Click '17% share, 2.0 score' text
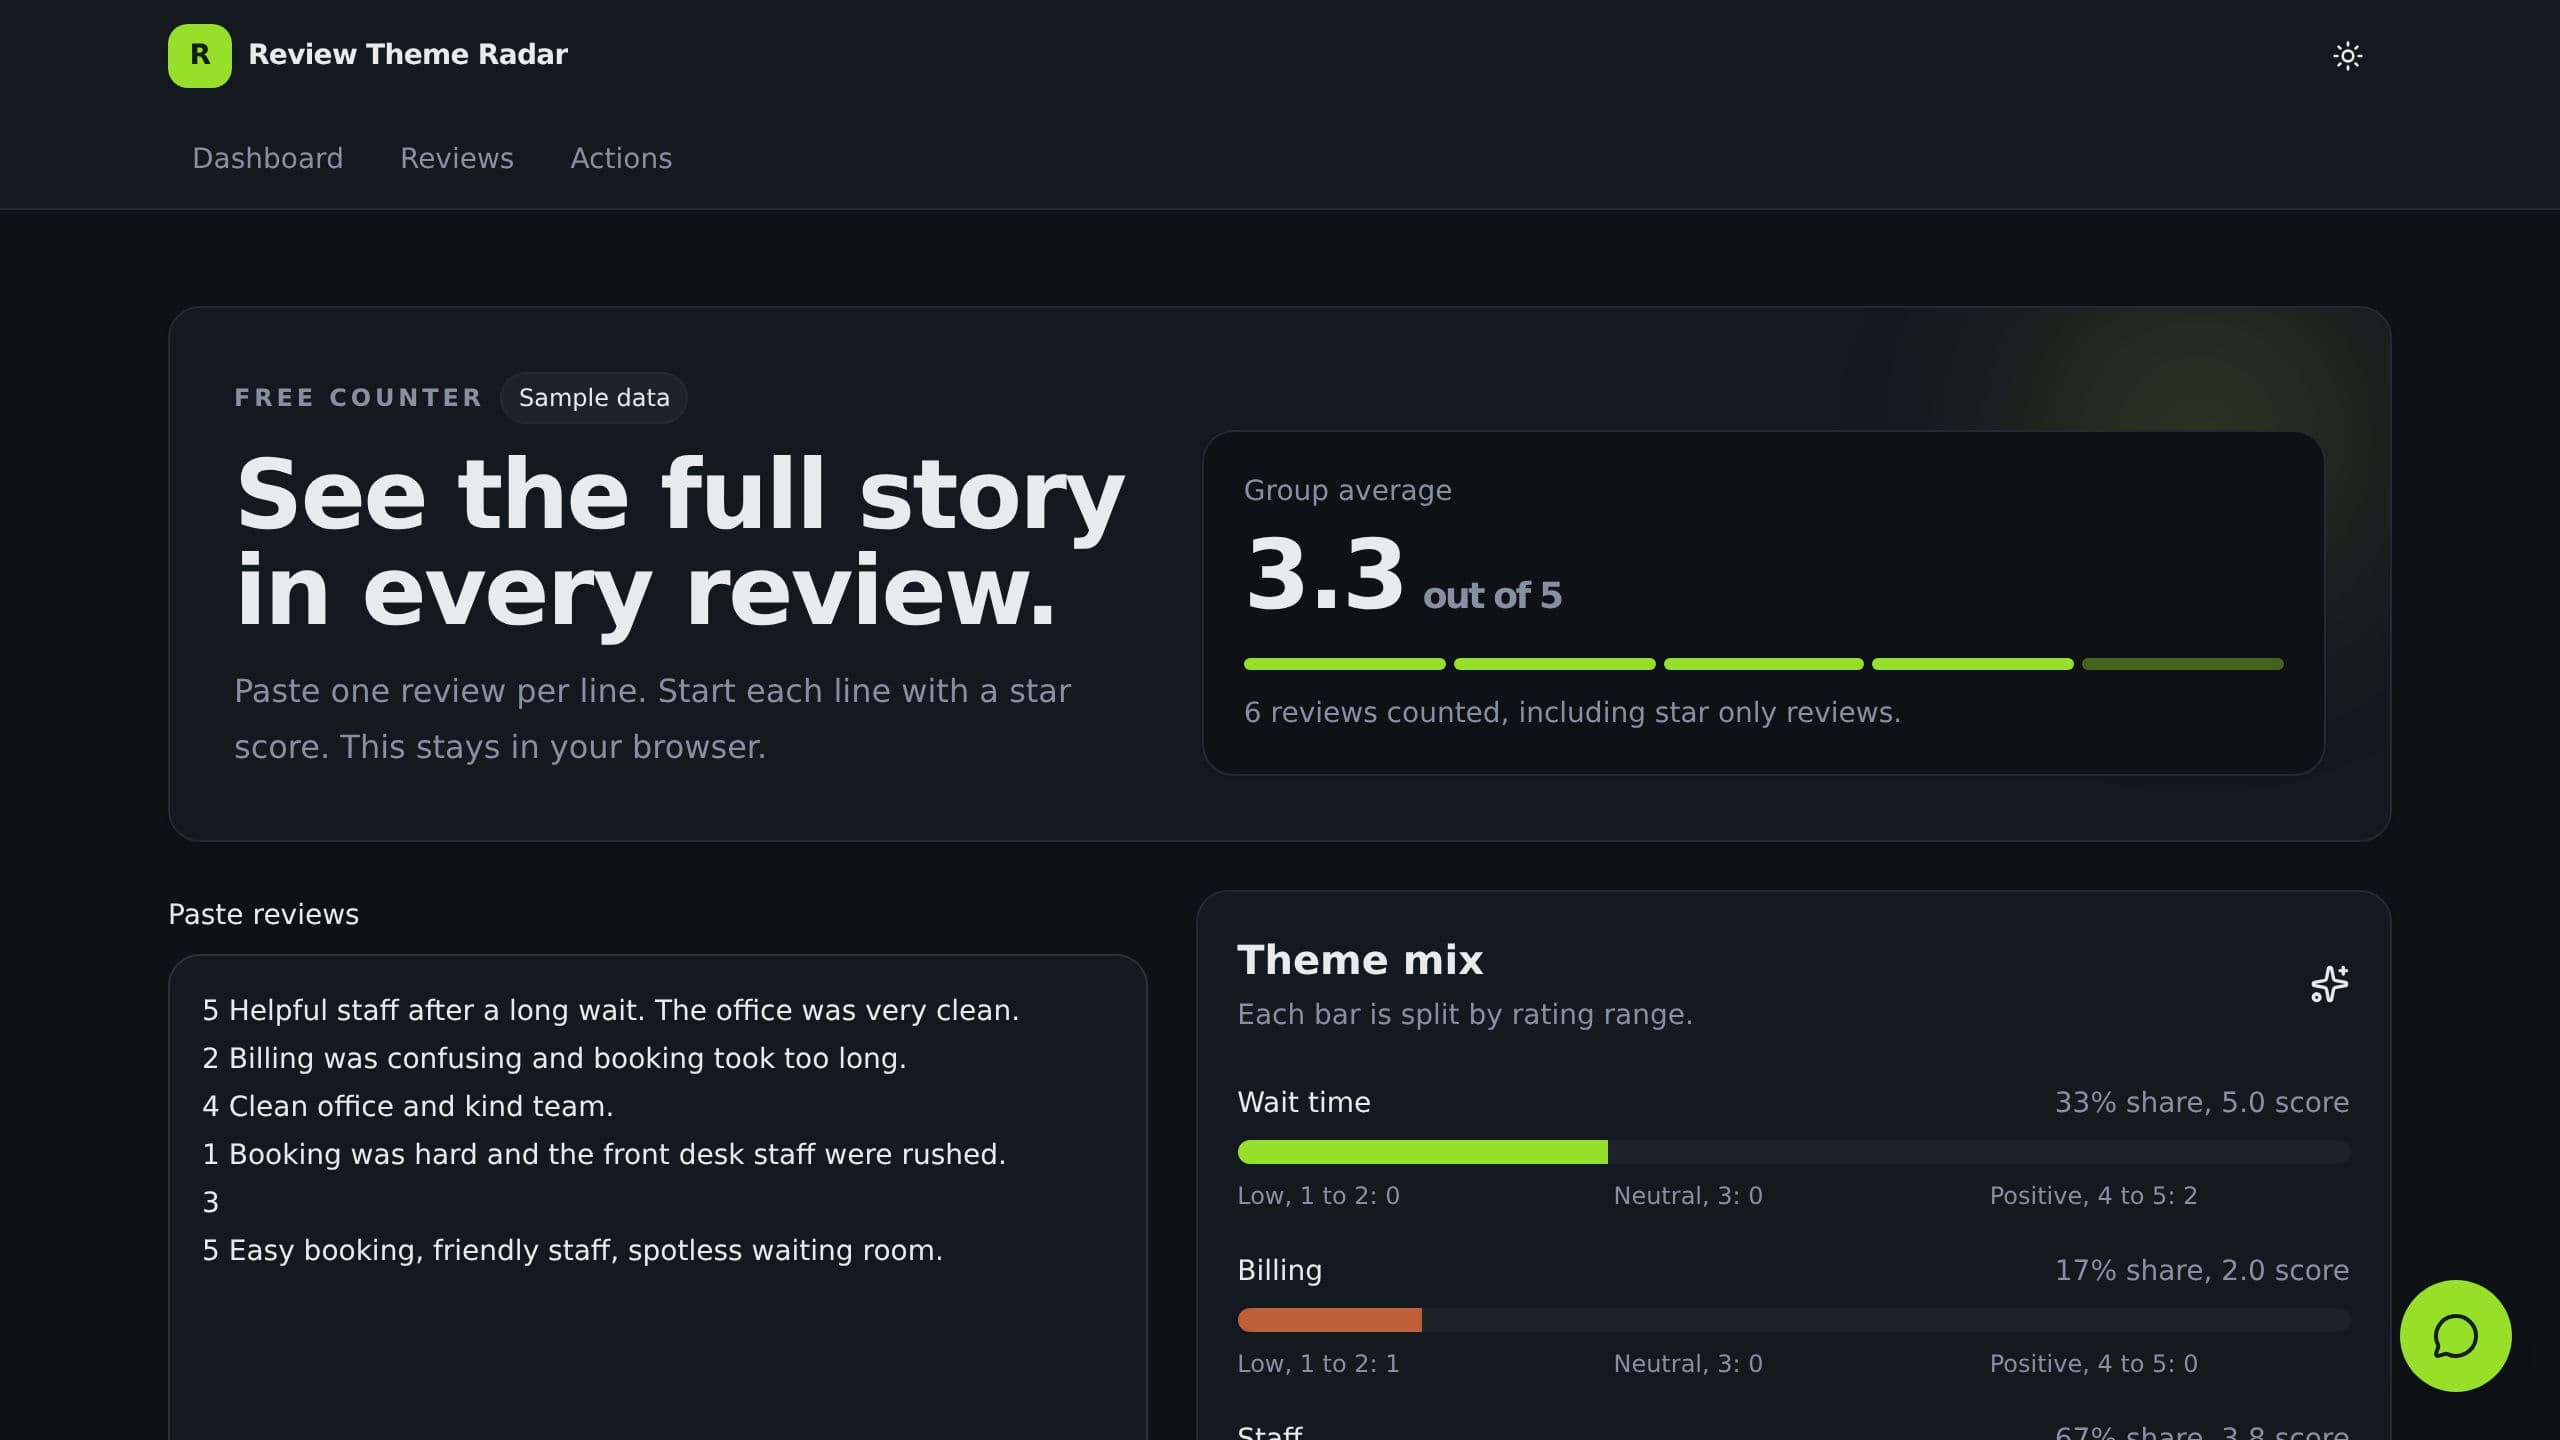This screenshot has height=1440, width=2560. pos(2202,1270)
